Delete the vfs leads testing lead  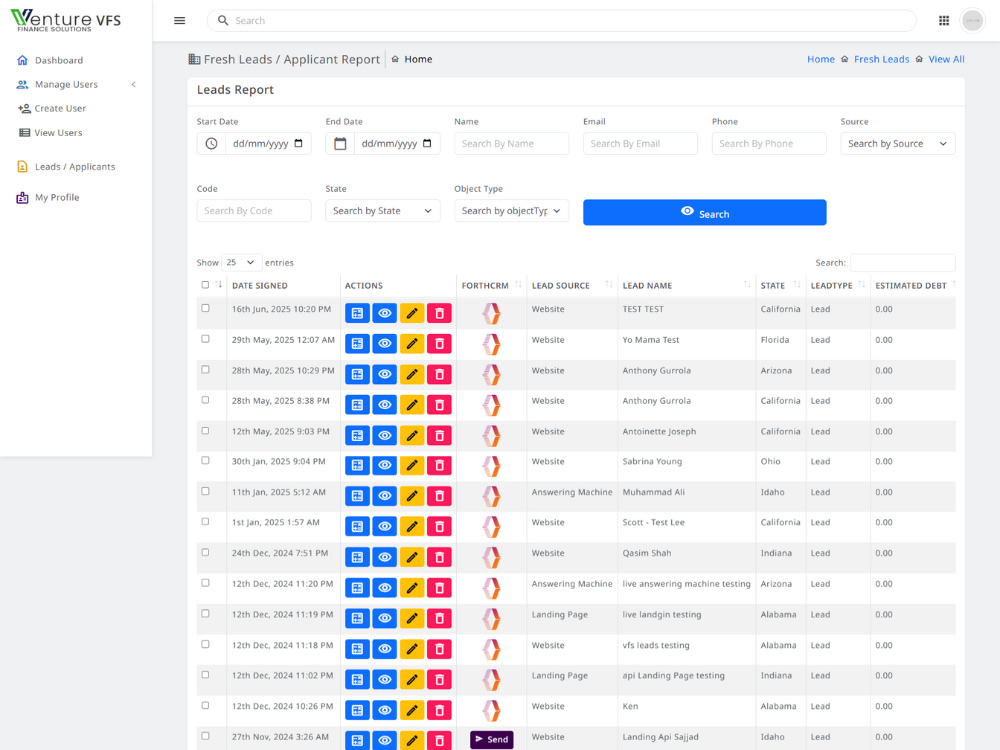(x=439, y=649)
